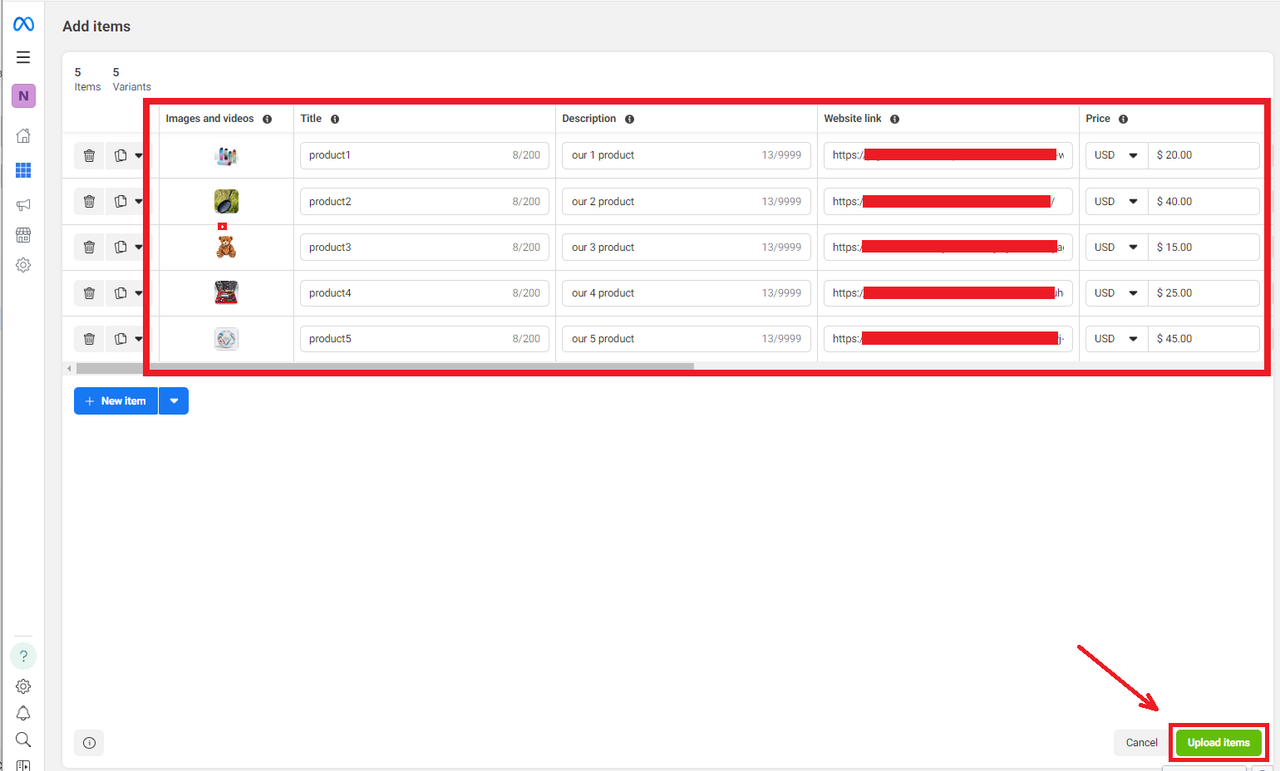Viewport: 1280px width, 771px height.
Task: Click the Upload items button
Action: pos(1219,742)
